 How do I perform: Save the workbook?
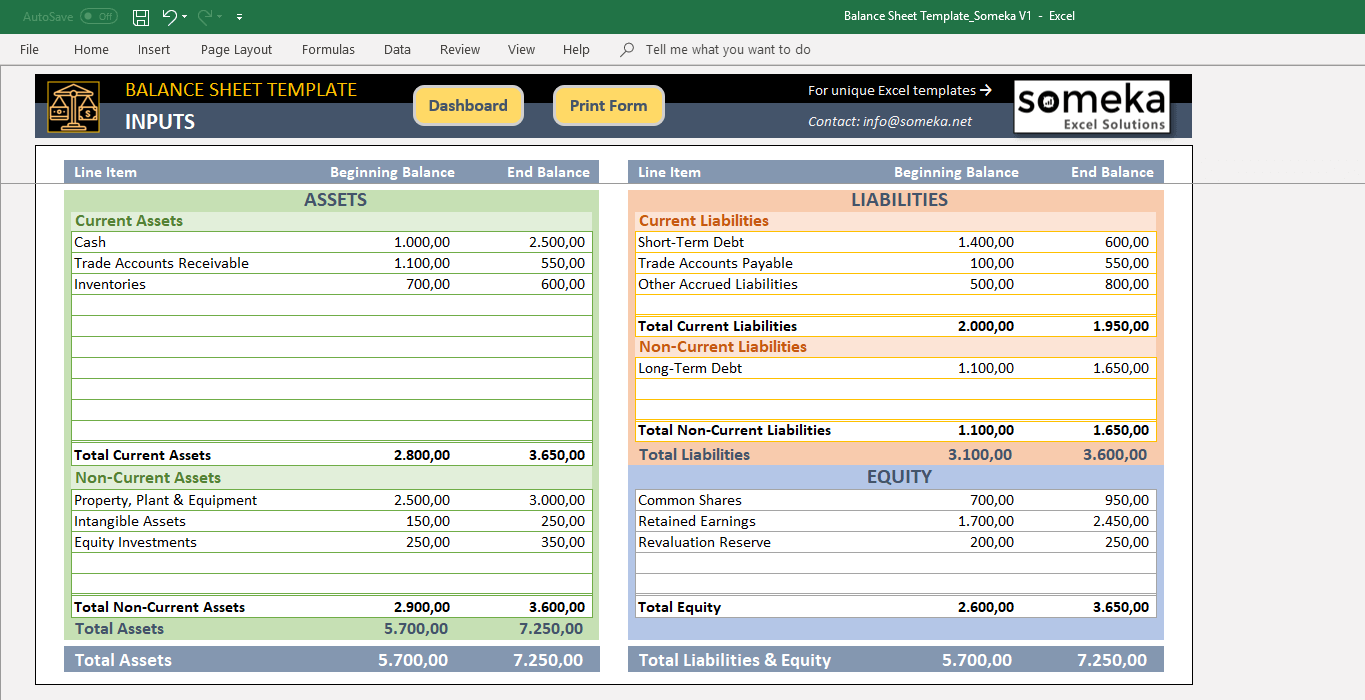pos(140,17)
